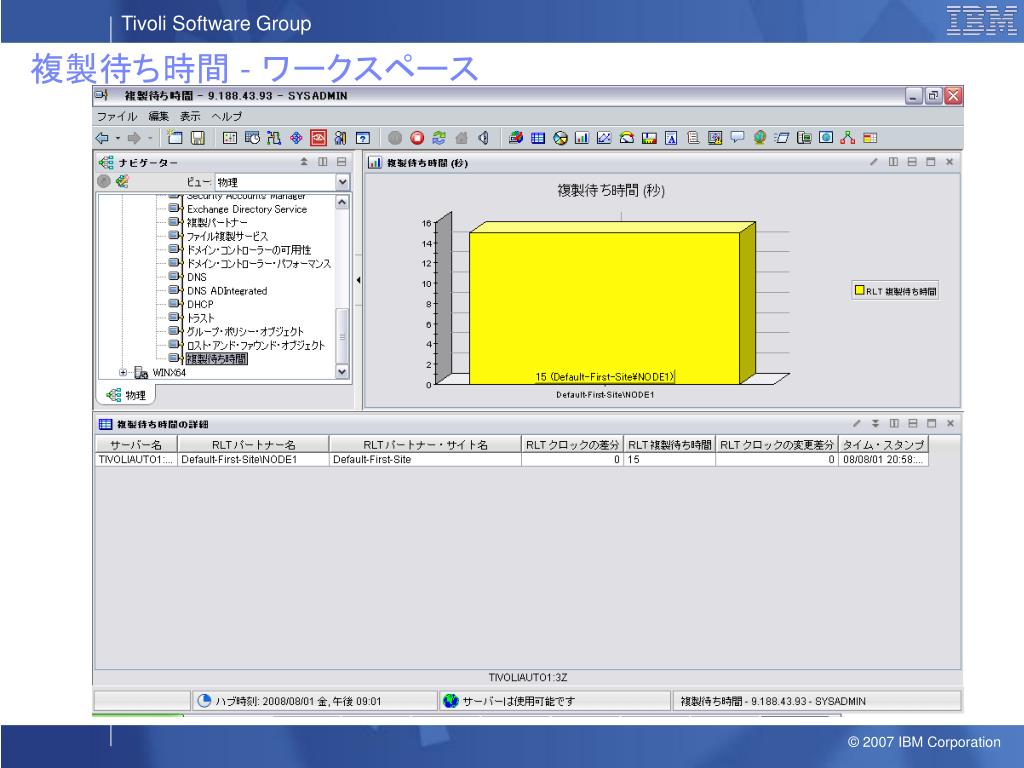Click the grey home icon
The width and height of the screenshot is (1024, 768).
[462, 138]
